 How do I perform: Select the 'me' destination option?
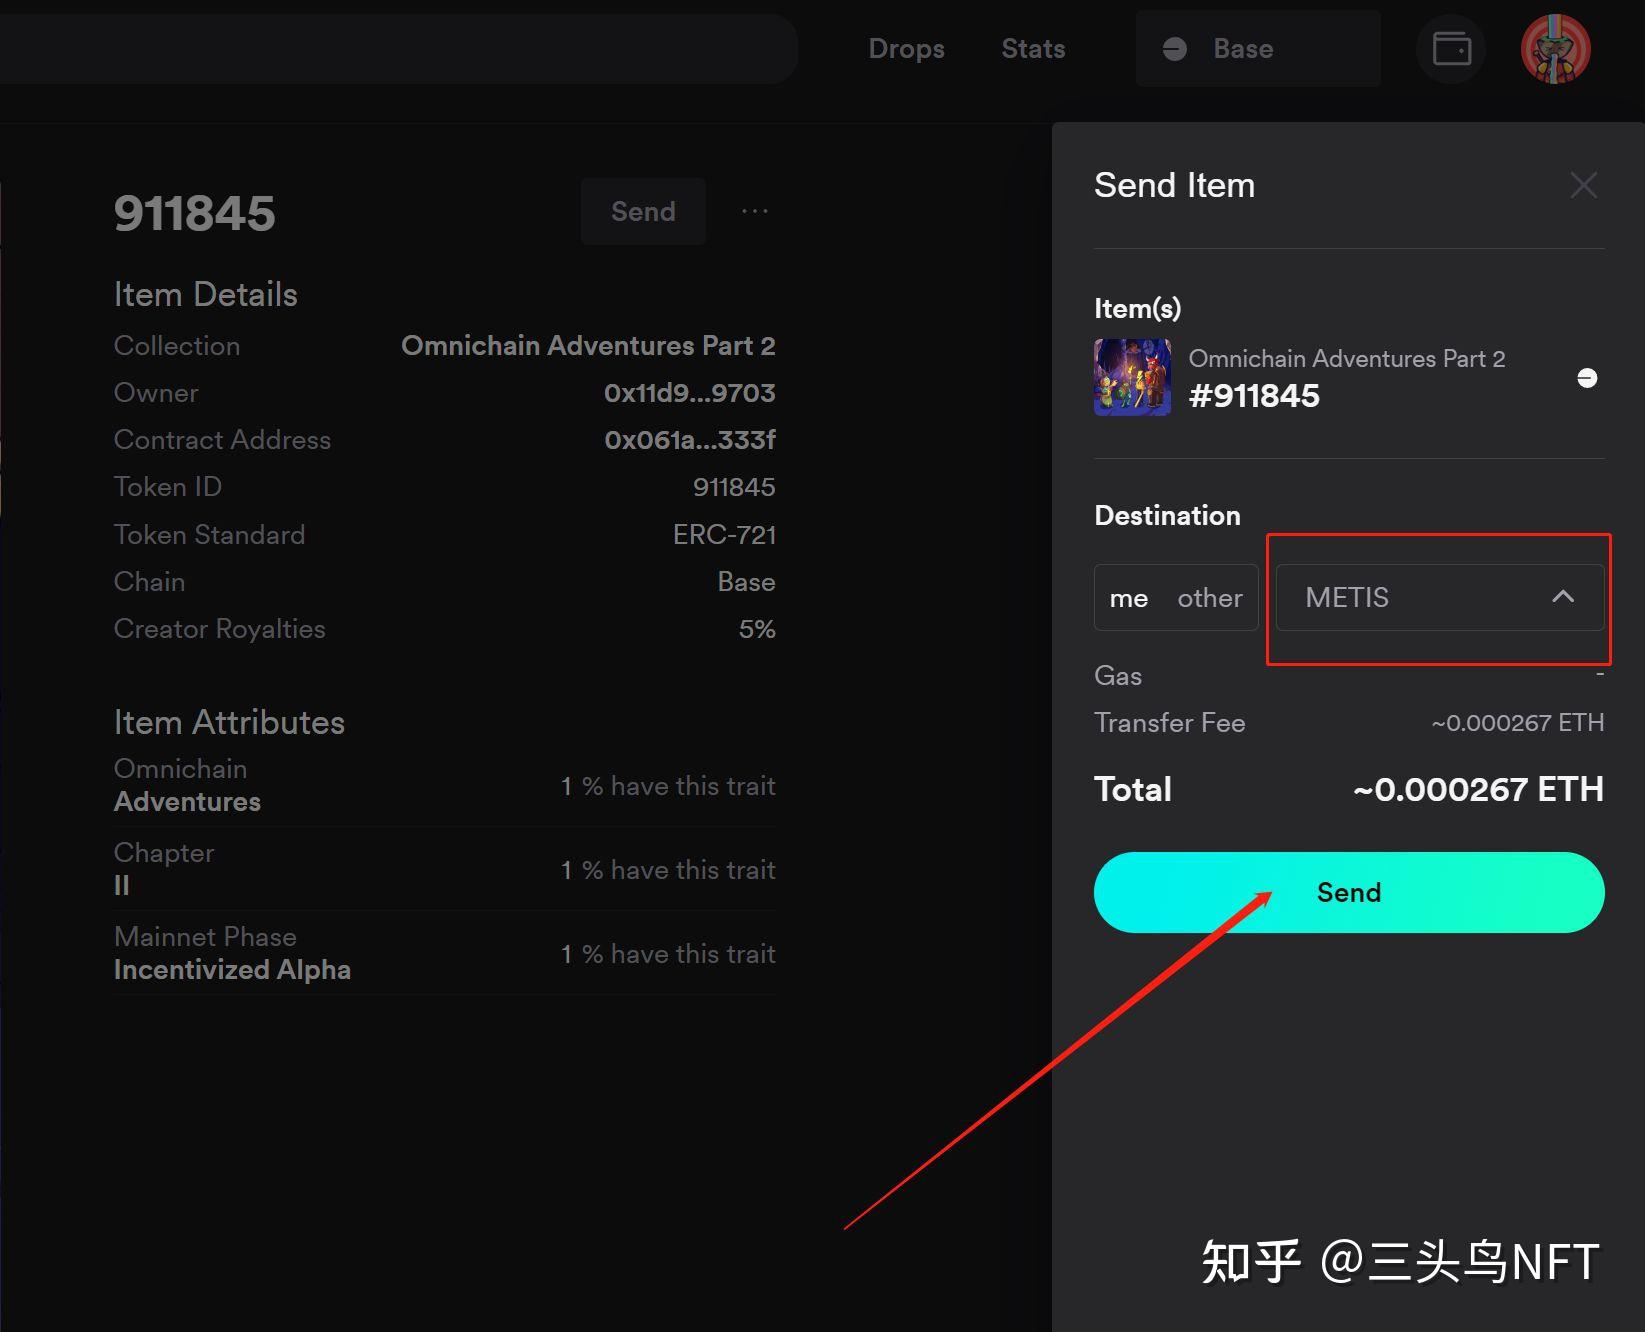(1129, 598)
